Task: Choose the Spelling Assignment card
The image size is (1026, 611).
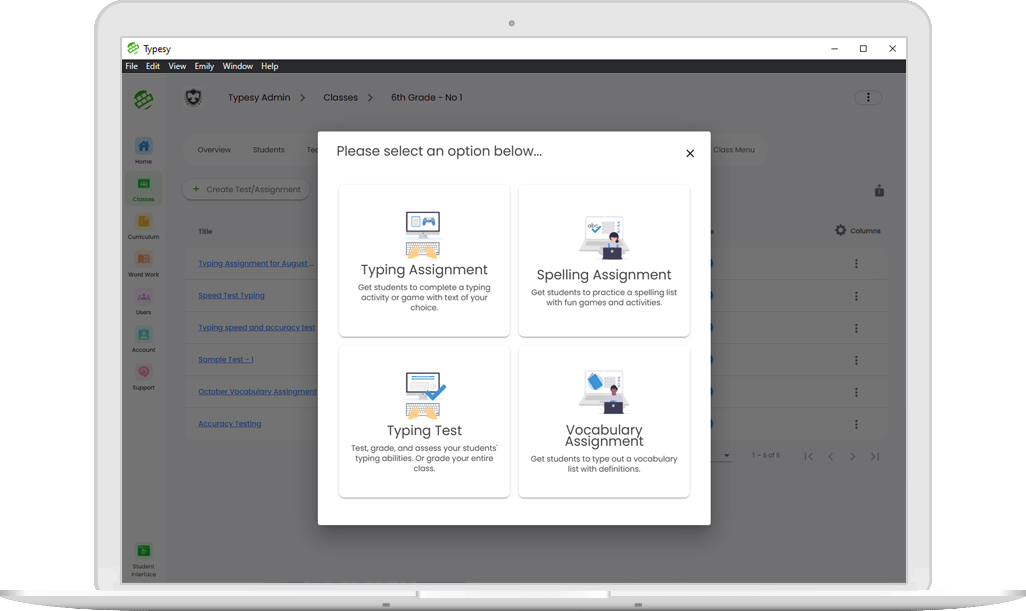Action: pyautogui.click(x=604, y=260)
